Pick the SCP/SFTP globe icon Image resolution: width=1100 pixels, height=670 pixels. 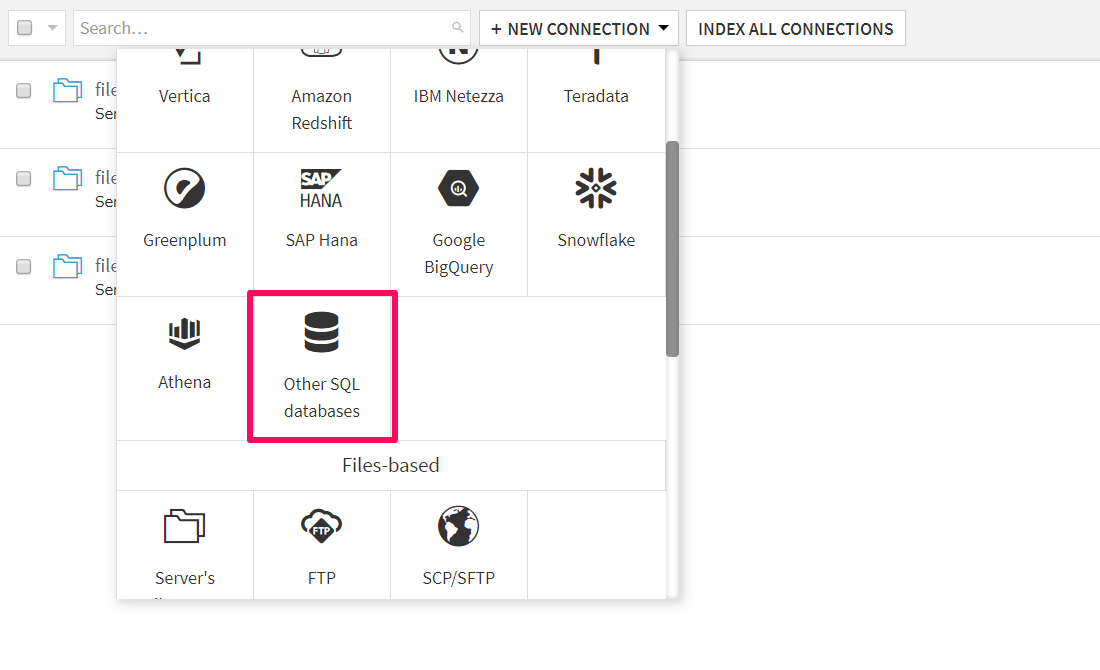pyautogui.click(x=459, y=526)
